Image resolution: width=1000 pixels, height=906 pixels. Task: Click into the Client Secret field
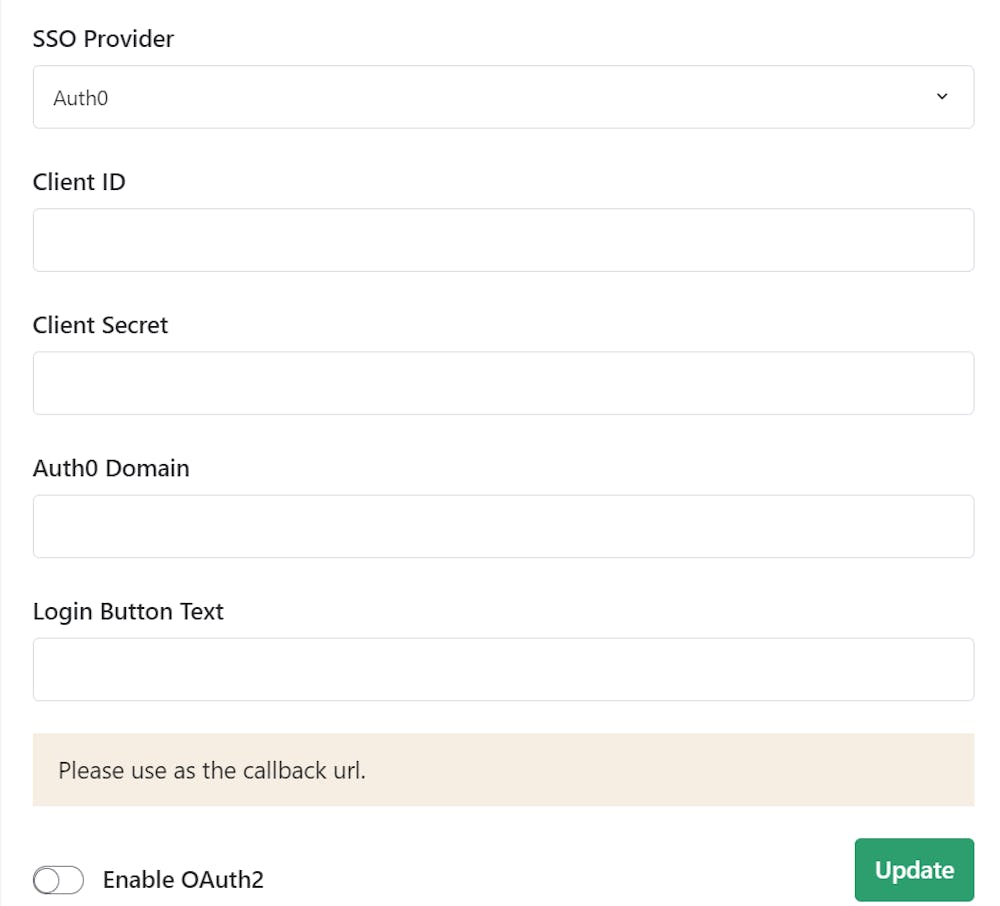click(x=503, y=383)
